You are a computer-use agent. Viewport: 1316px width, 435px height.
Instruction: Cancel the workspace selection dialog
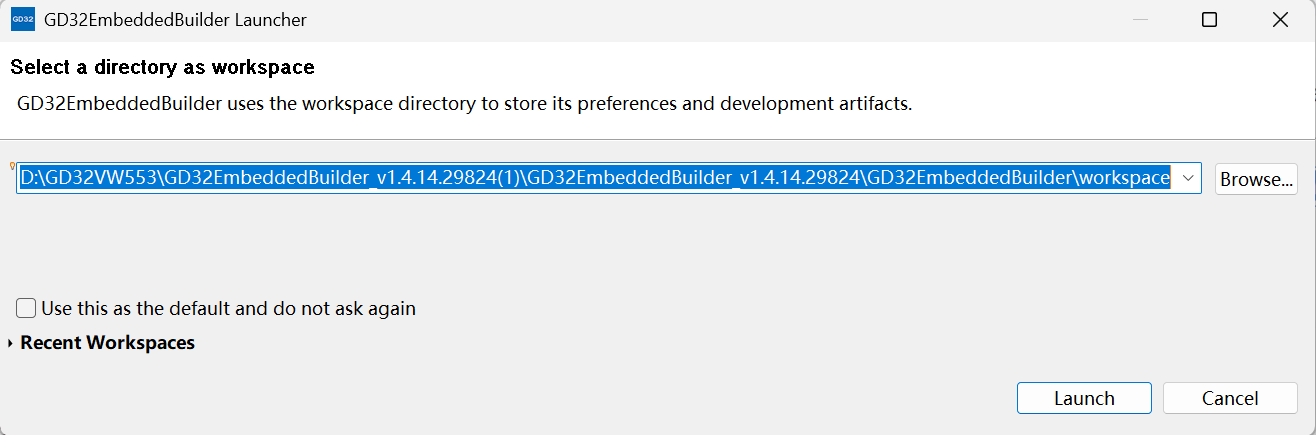tap(1230, 398)
